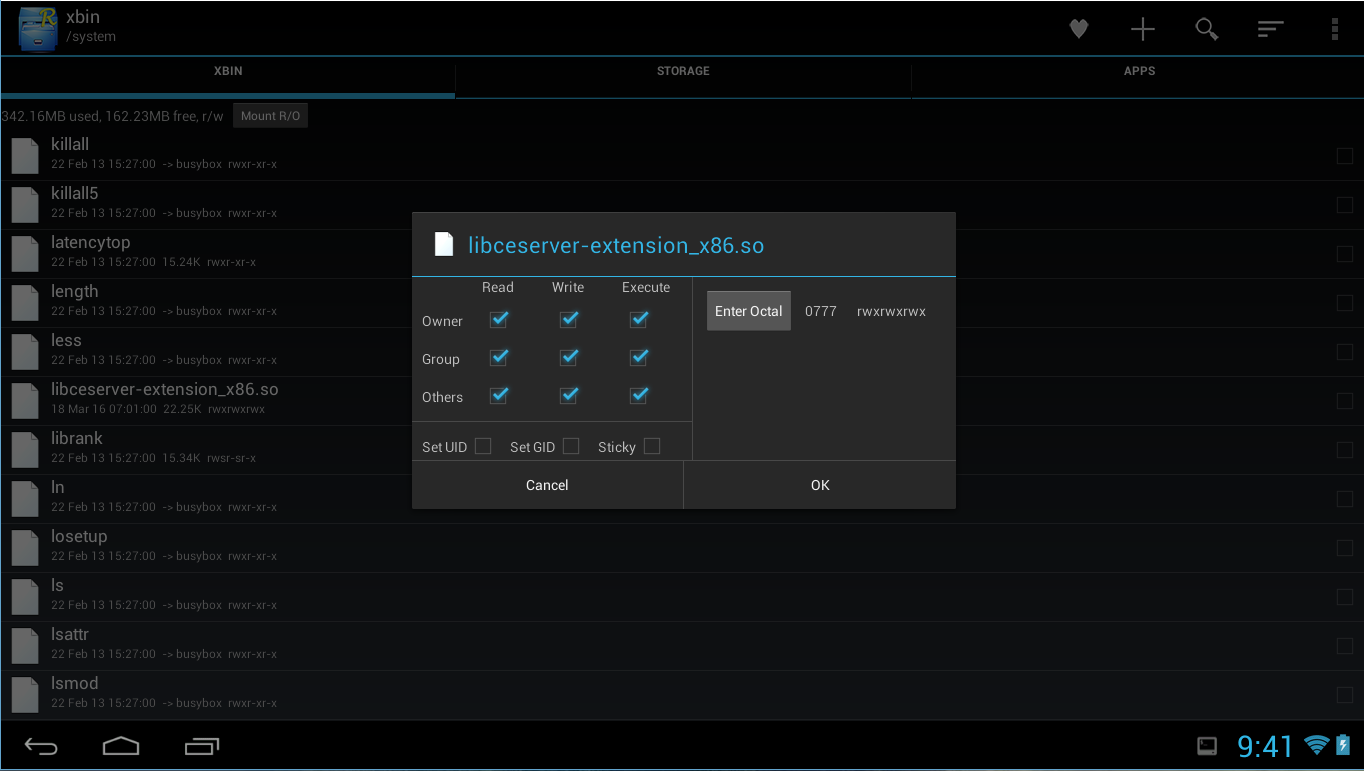The image size is (1364, 771).
Task: Open the recent apps icon
Action: (202, 746)
